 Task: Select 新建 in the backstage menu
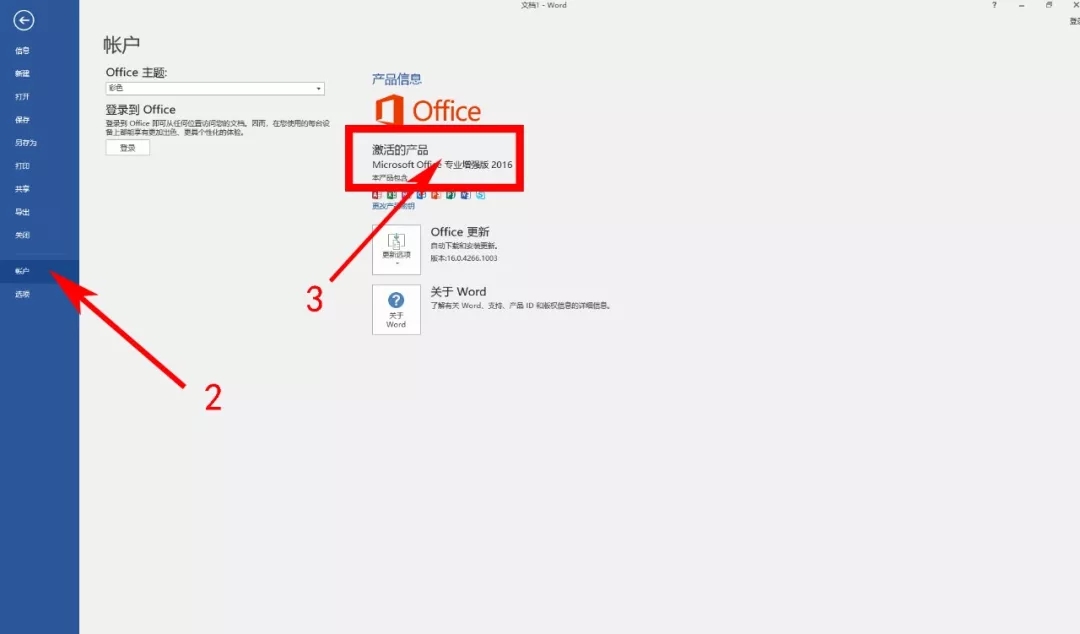(x=23, y=73)
